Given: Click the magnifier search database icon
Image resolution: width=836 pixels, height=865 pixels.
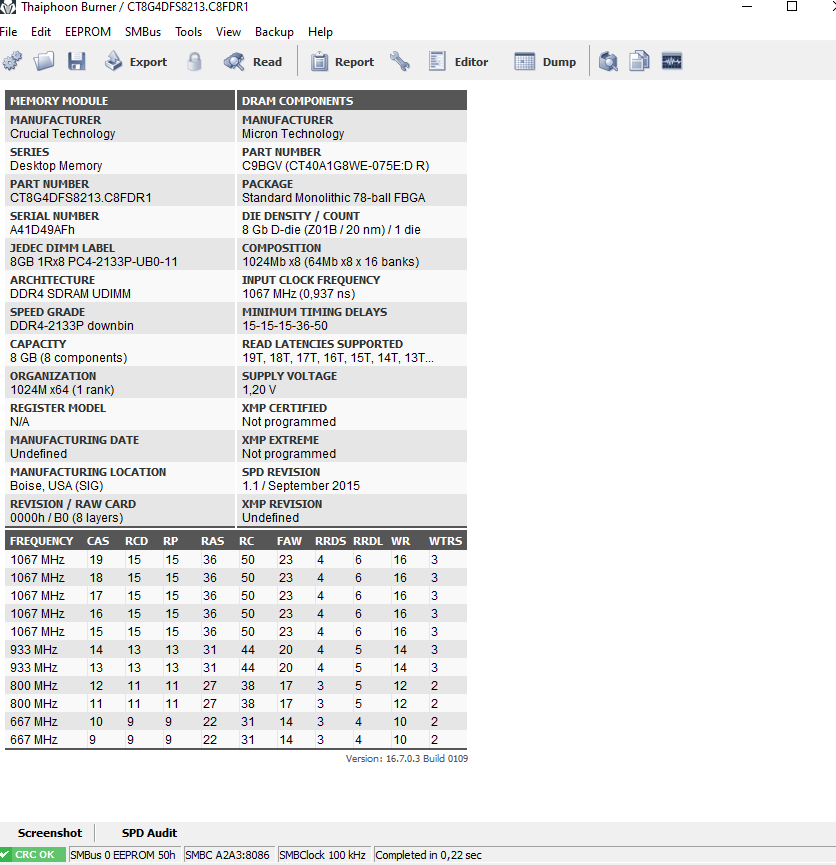Looking at the screenshot, I should pyautogui.click(x=608, y=61).
